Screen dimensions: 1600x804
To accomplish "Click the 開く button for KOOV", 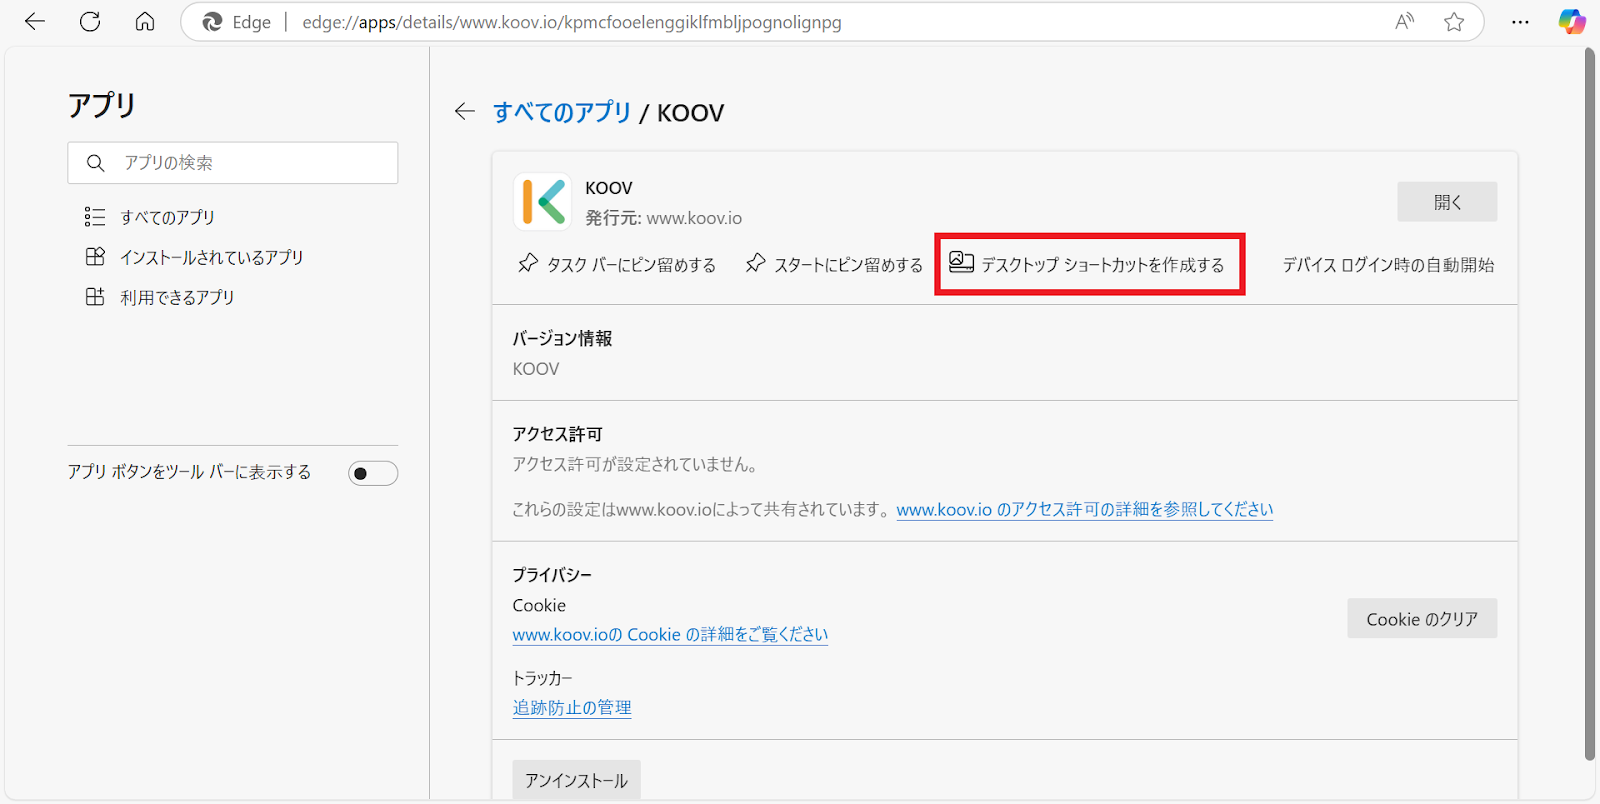I will [1447, 202].
